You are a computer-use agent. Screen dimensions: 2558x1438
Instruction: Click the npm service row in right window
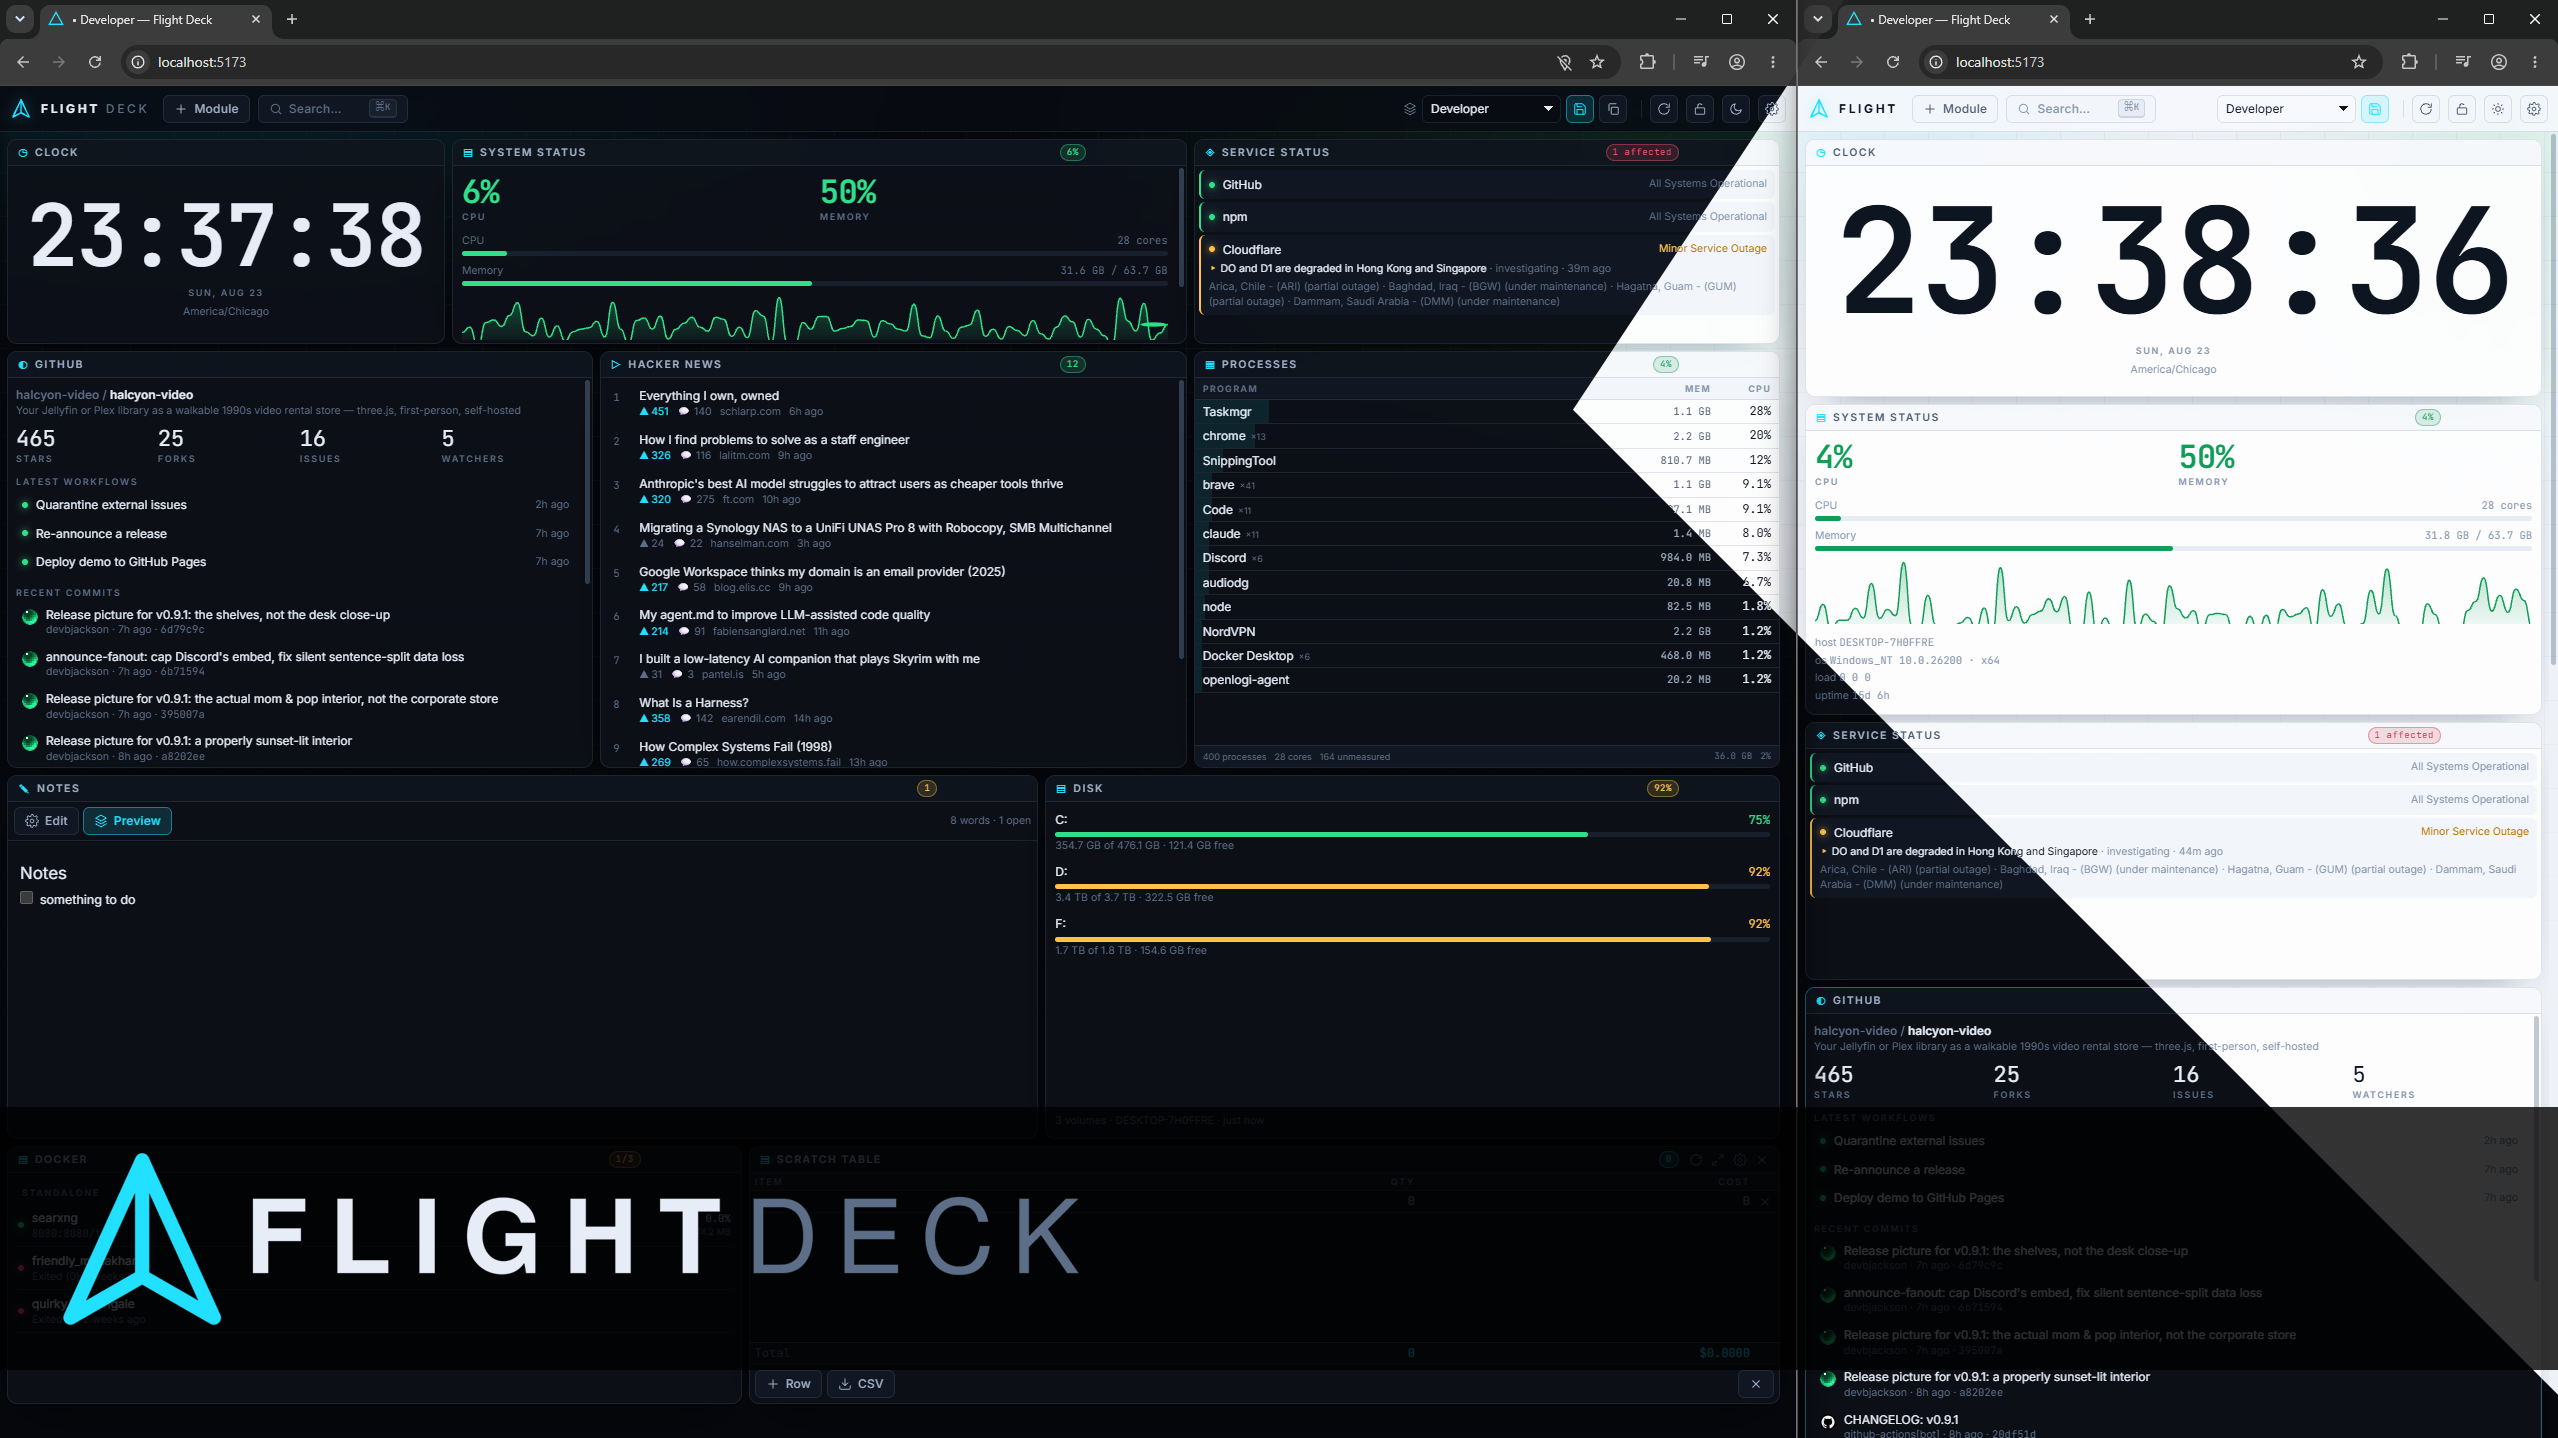click(2172, 800)
